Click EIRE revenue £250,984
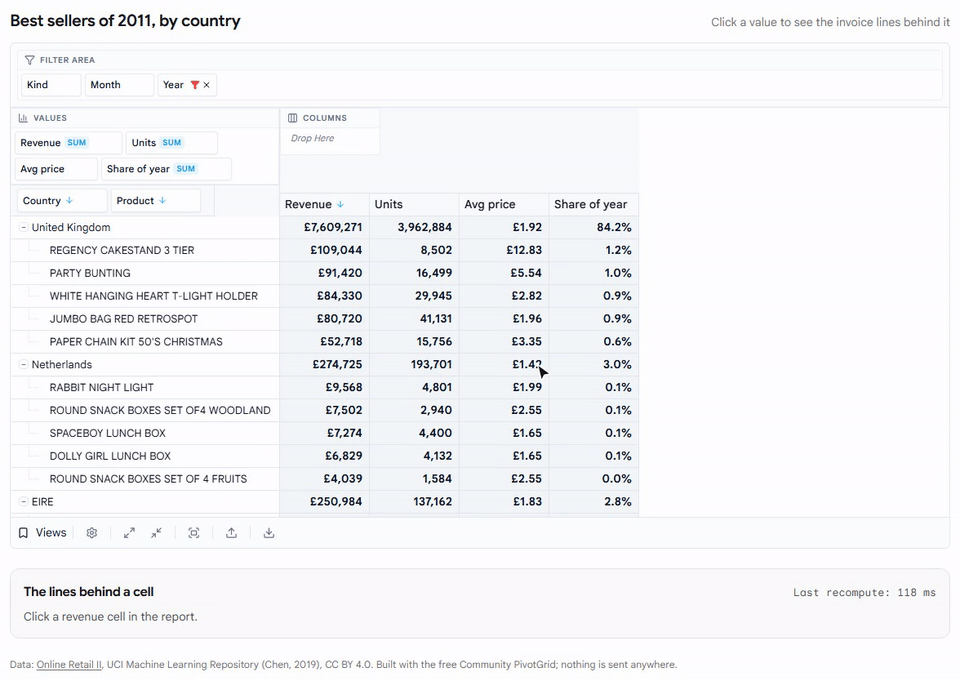Screen dimensions: 960x681 [x=324, y=502]
